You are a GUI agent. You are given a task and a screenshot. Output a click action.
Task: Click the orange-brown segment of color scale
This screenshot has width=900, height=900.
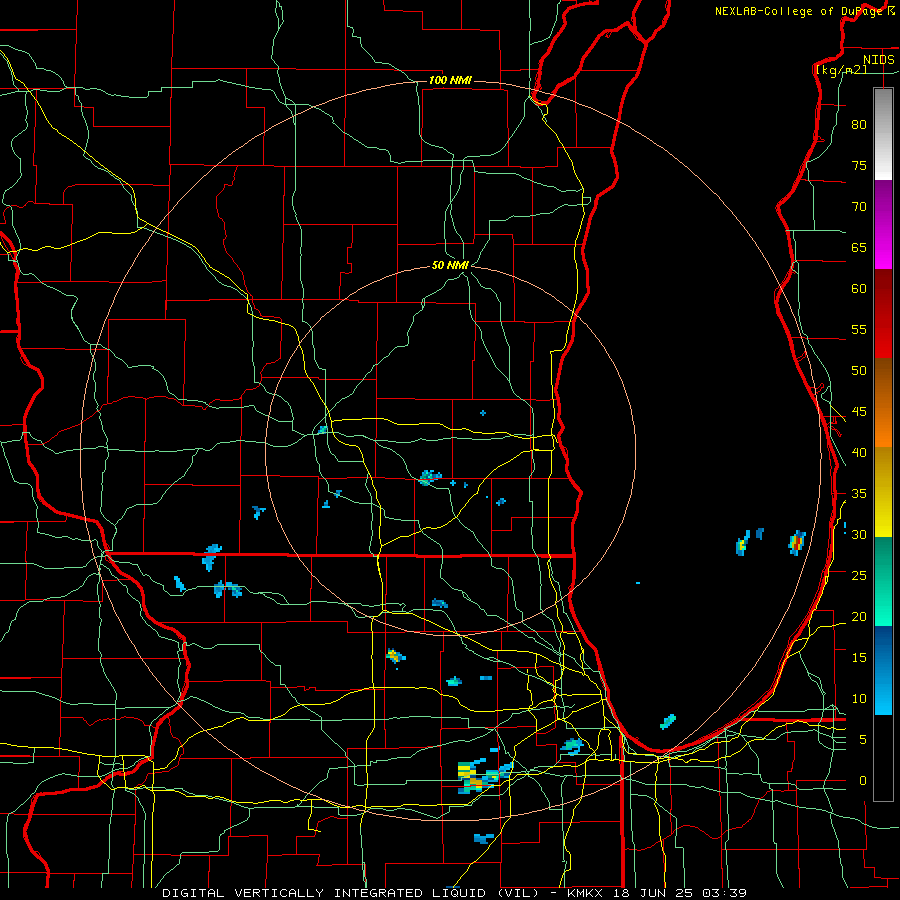[x=883, y=402]
